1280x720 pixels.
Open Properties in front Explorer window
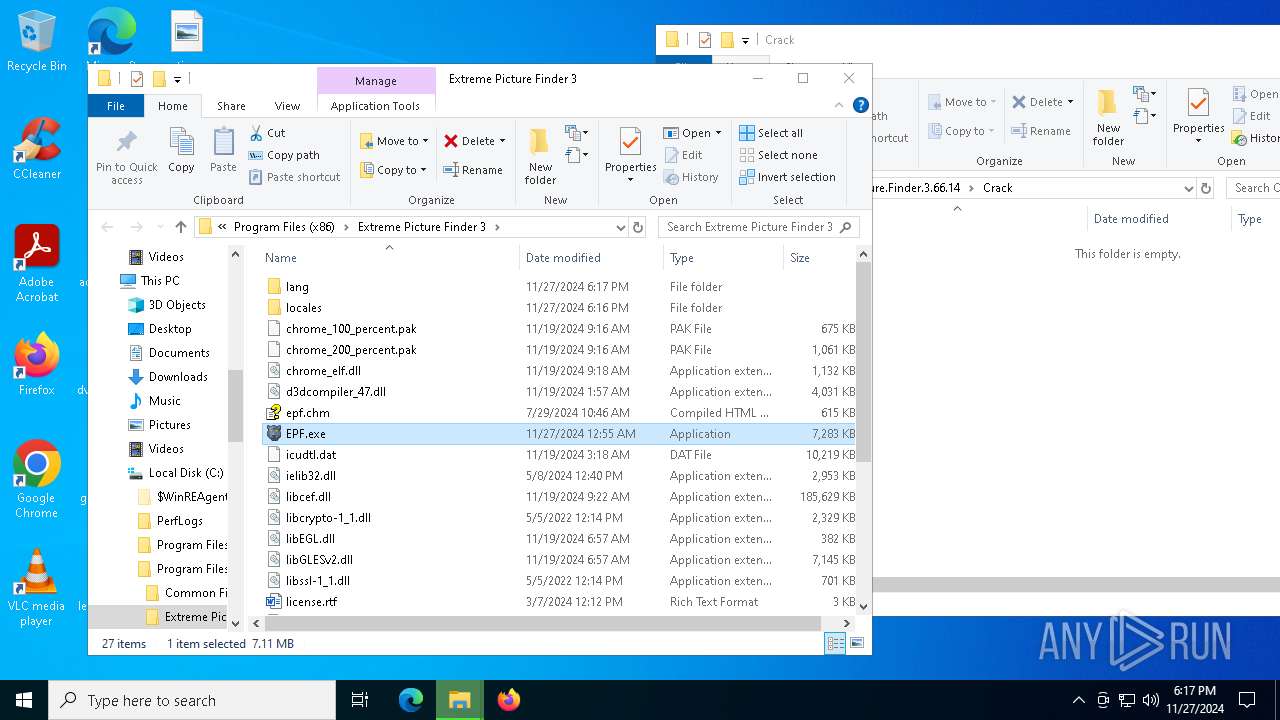point(630,156)
